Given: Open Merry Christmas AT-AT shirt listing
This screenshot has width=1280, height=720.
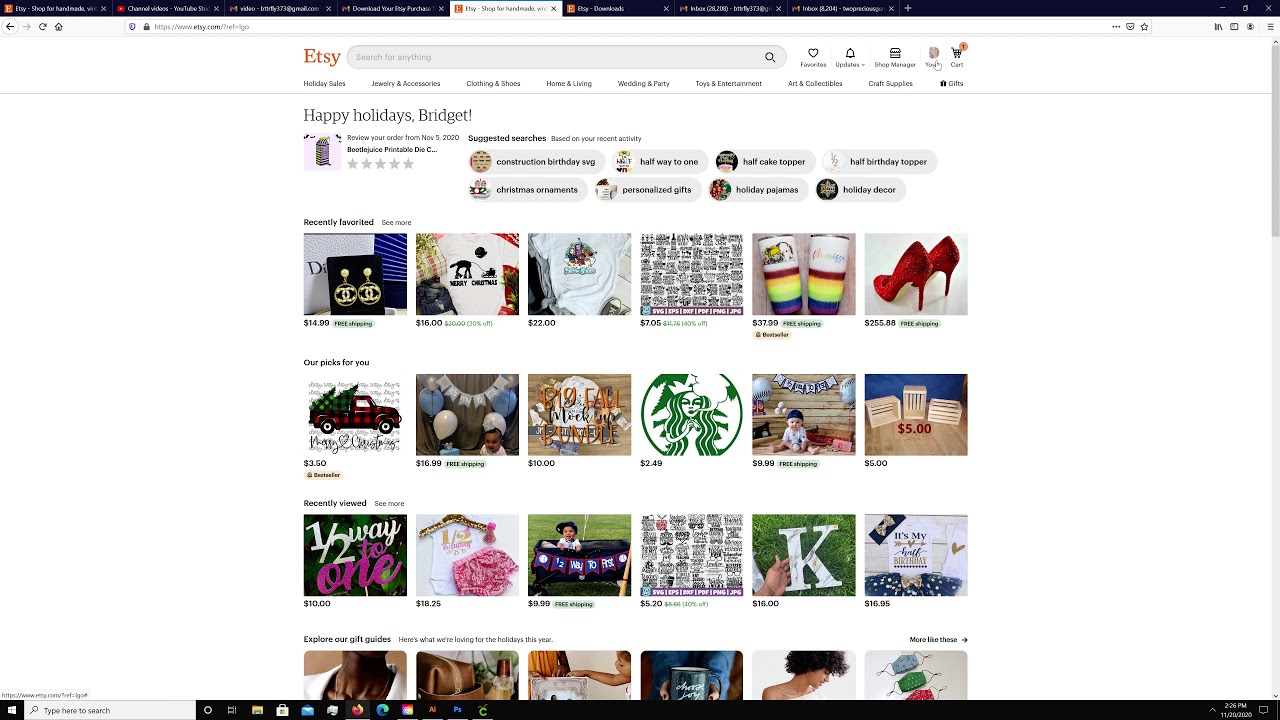Looking at the screenshot, I should point(467,274).
